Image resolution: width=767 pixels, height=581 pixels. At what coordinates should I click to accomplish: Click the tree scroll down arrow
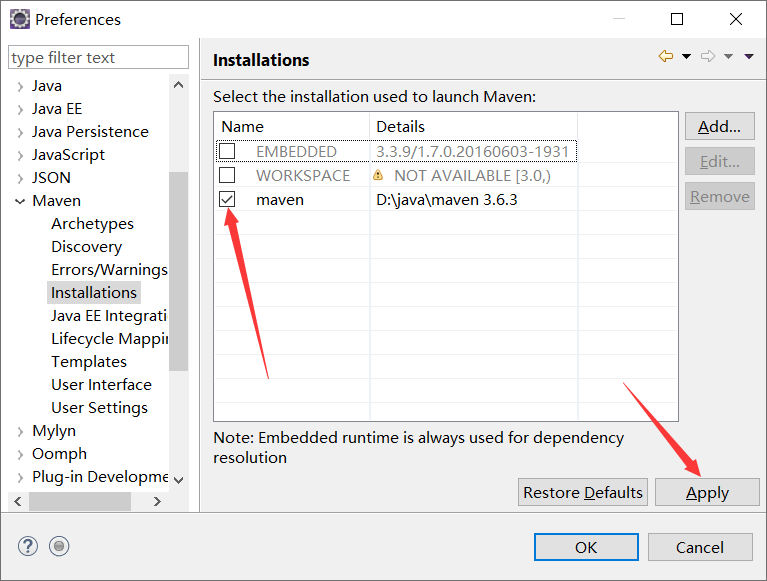[179, 480]
